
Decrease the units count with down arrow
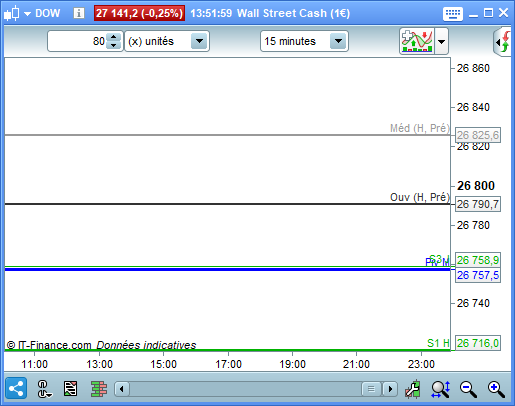coord(114,45)
